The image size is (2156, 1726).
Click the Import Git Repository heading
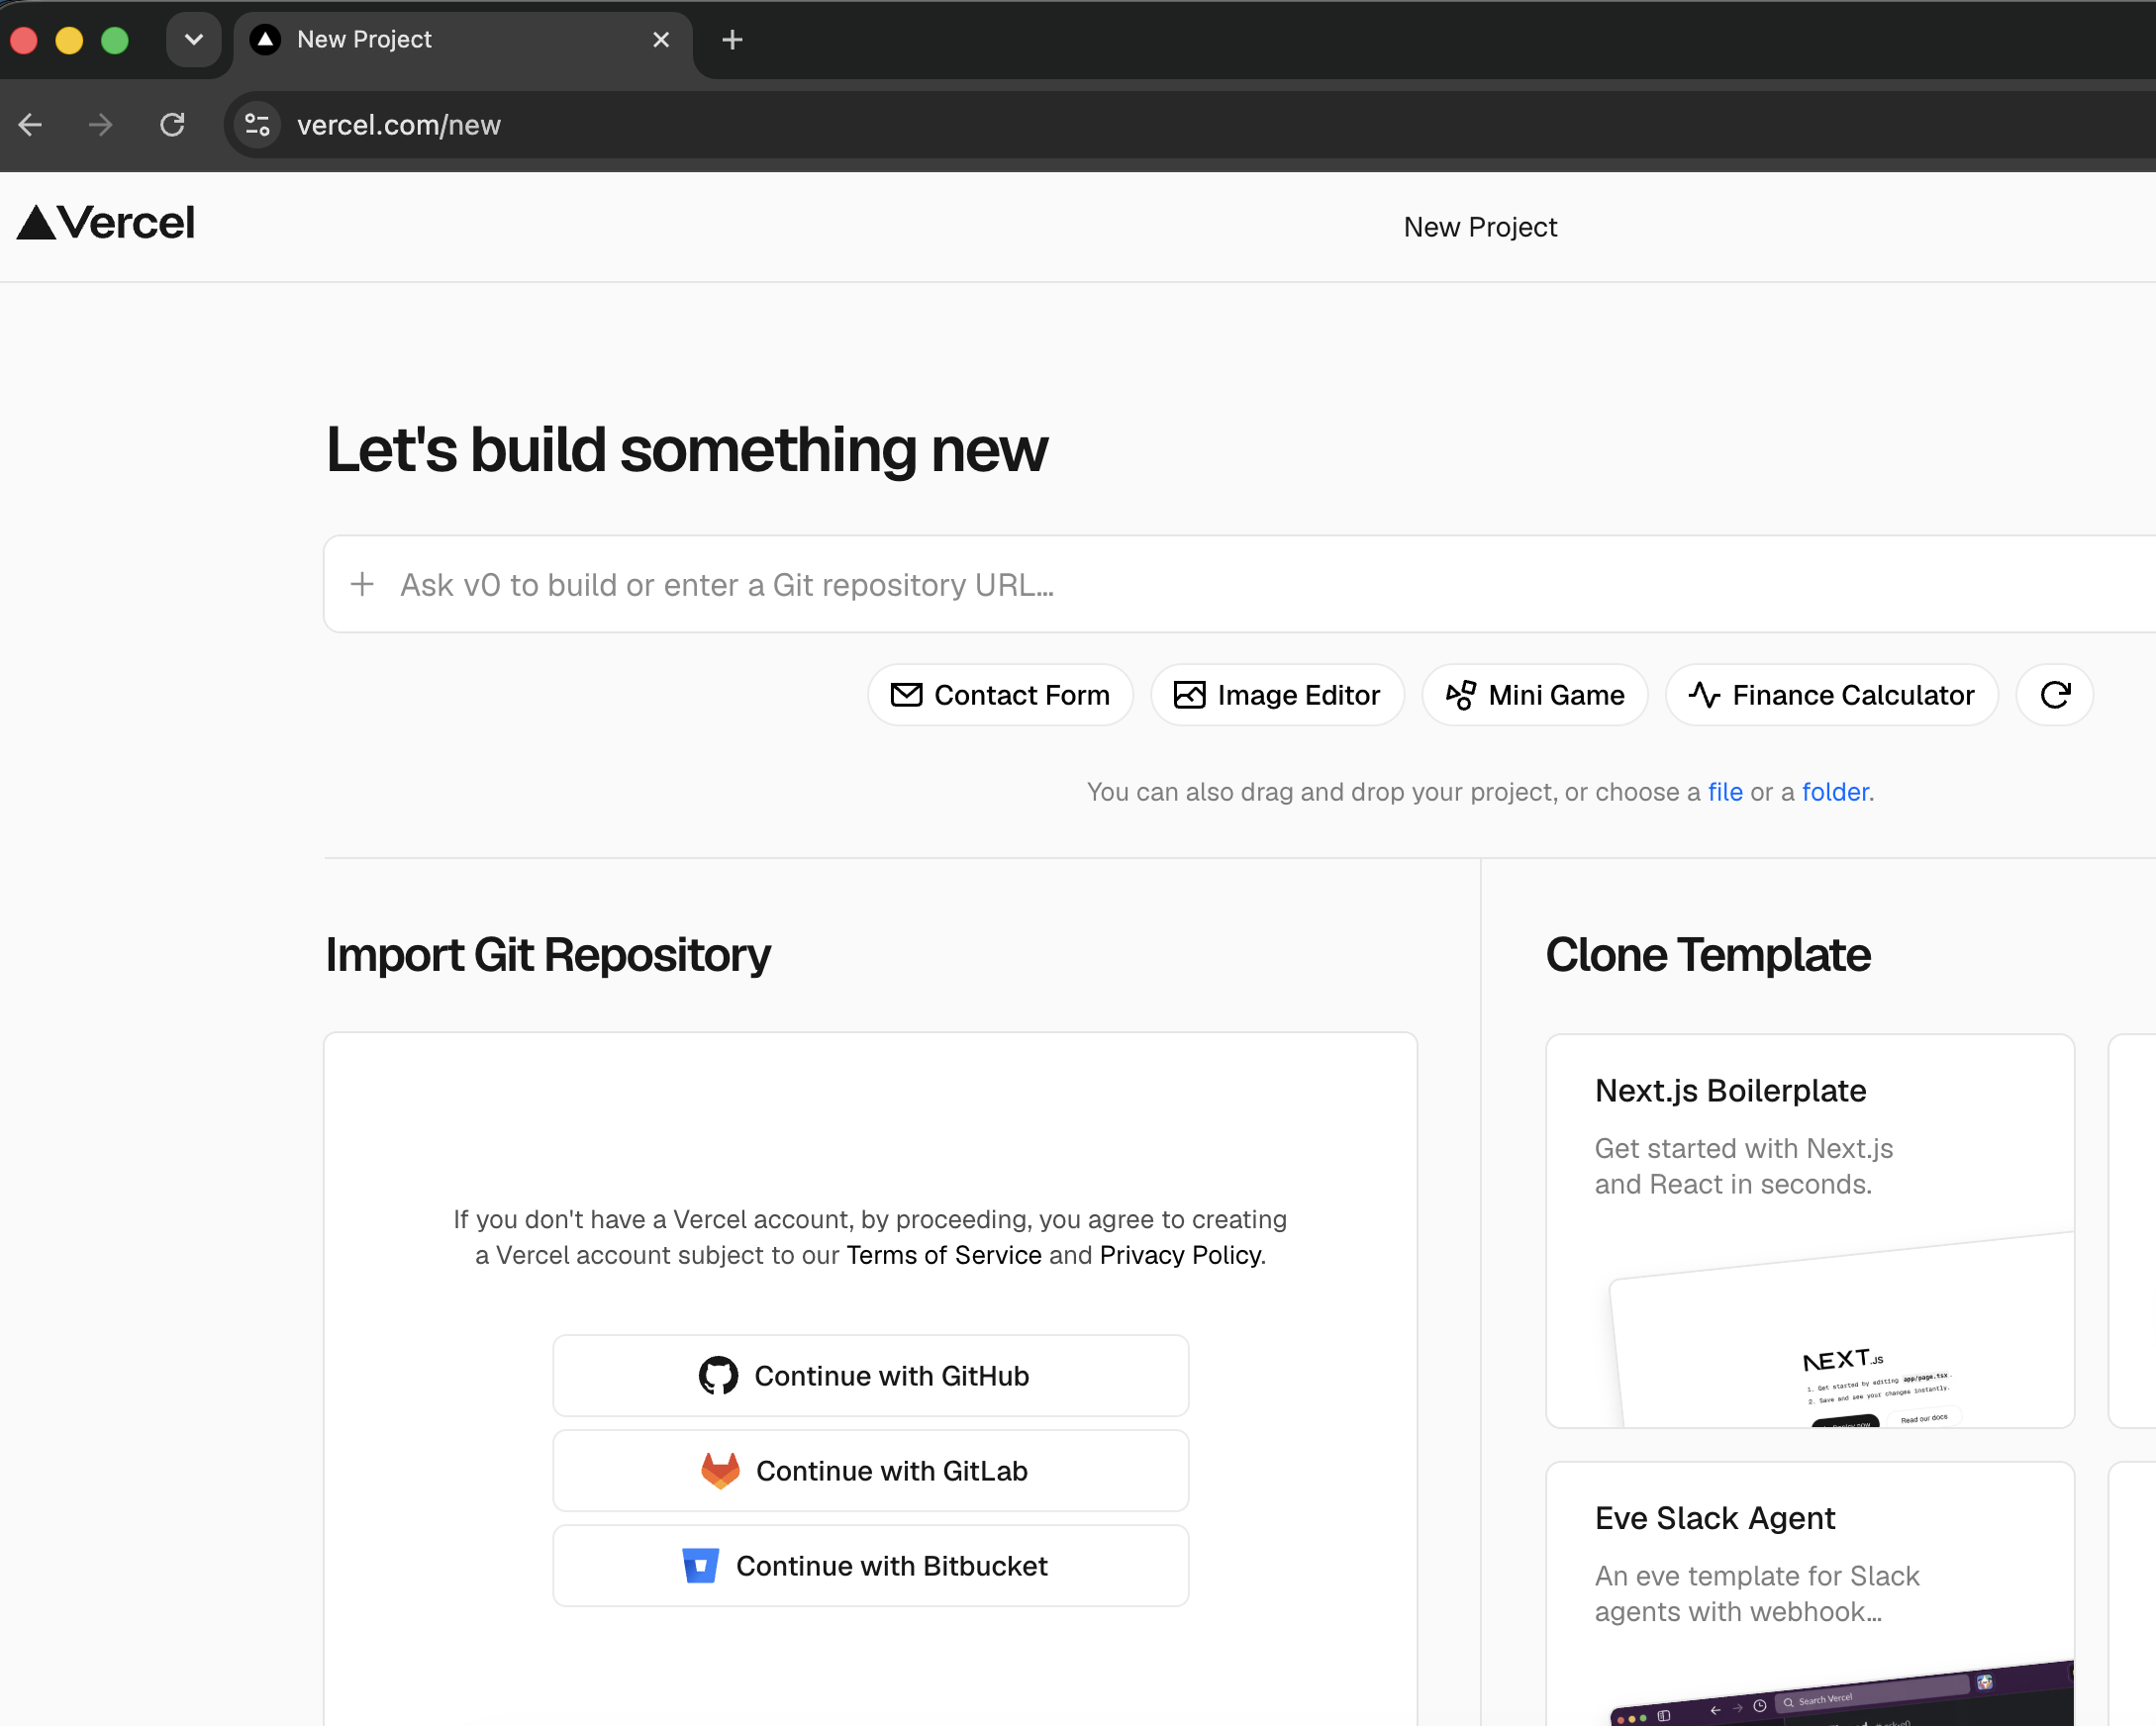(x=548, y=955)
